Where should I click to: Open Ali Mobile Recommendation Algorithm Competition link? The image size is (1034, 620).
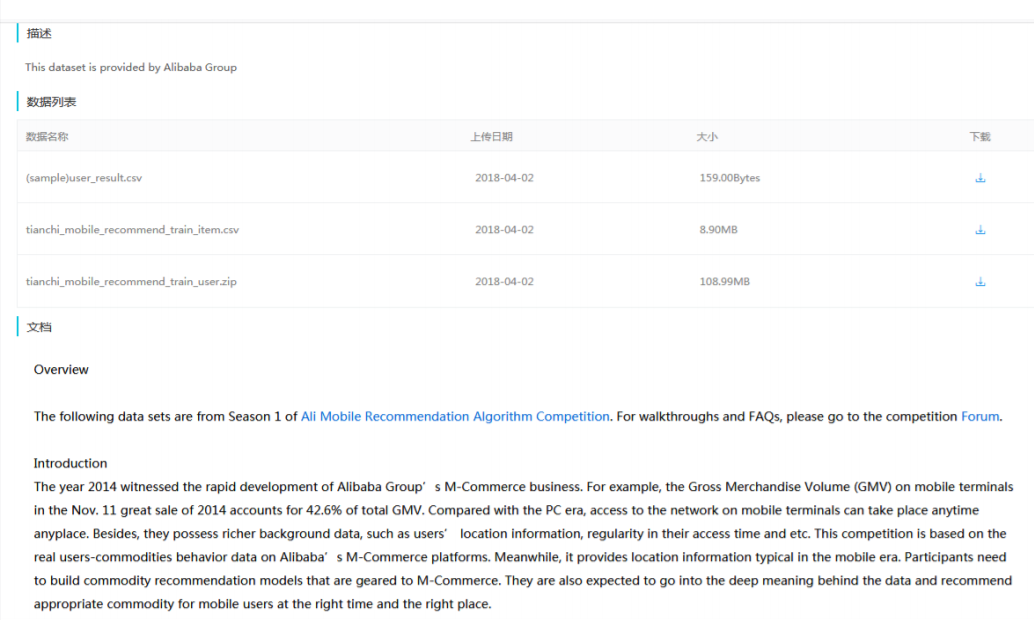pos(455,416)
